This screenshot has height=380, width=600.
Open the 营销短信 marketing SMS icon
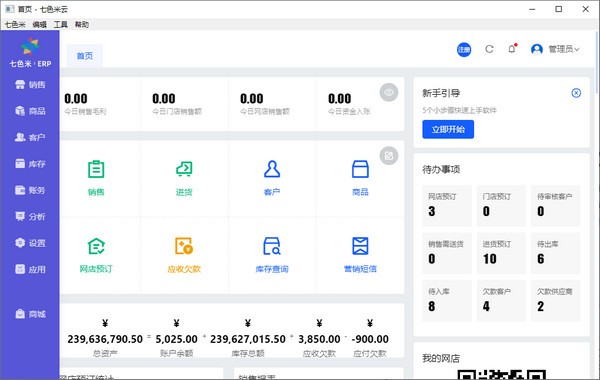tap(360, 246)
